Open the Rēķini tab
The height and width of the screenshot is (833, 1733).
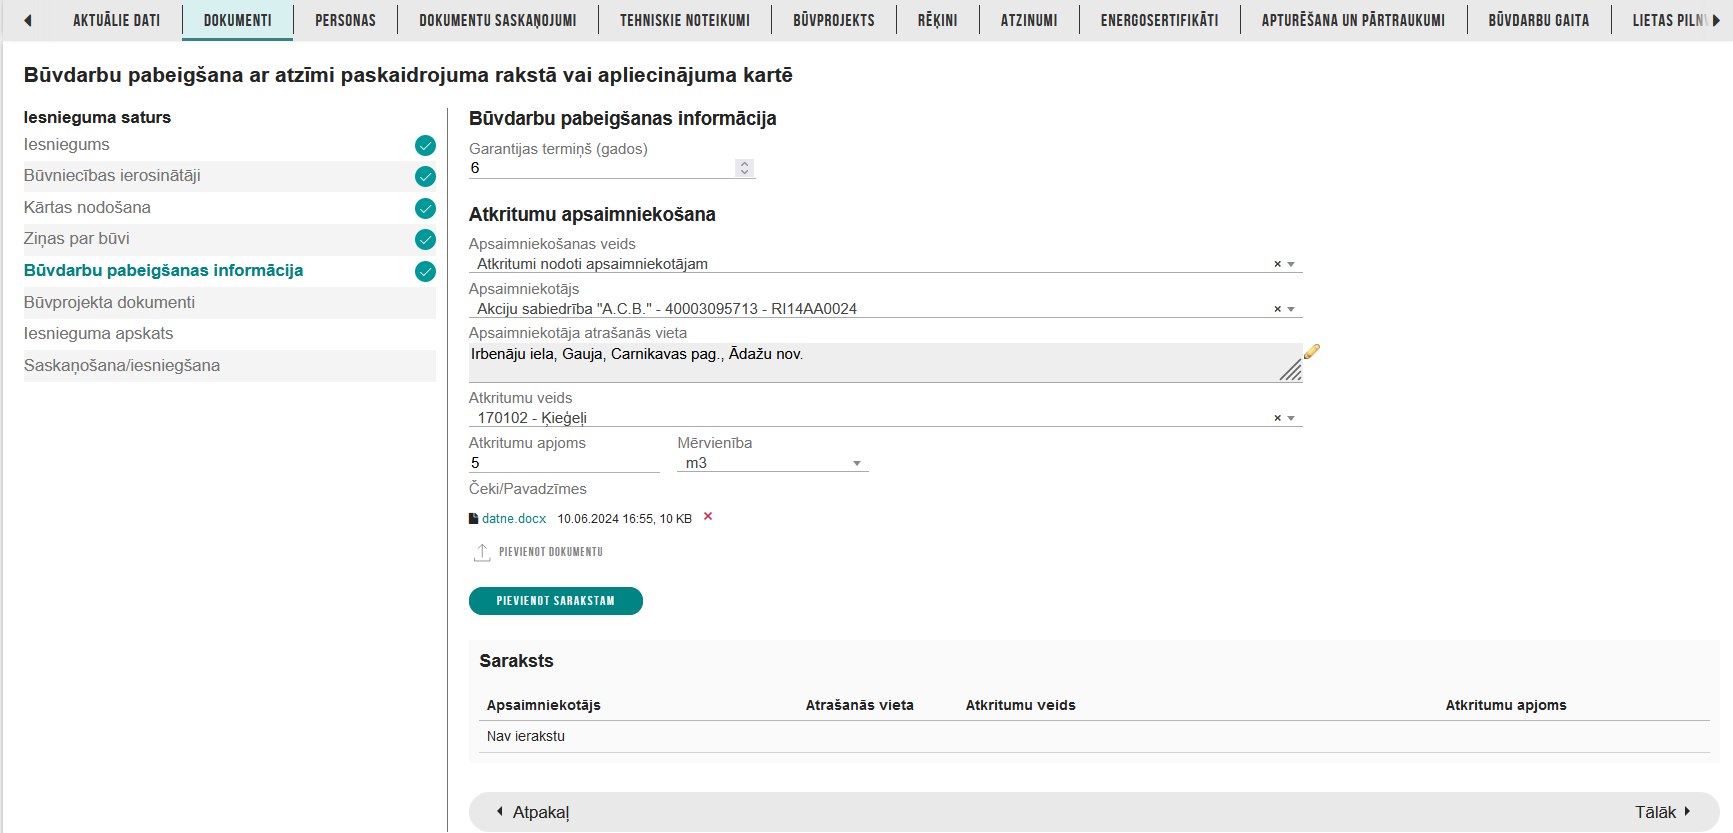tap(938, 20)
